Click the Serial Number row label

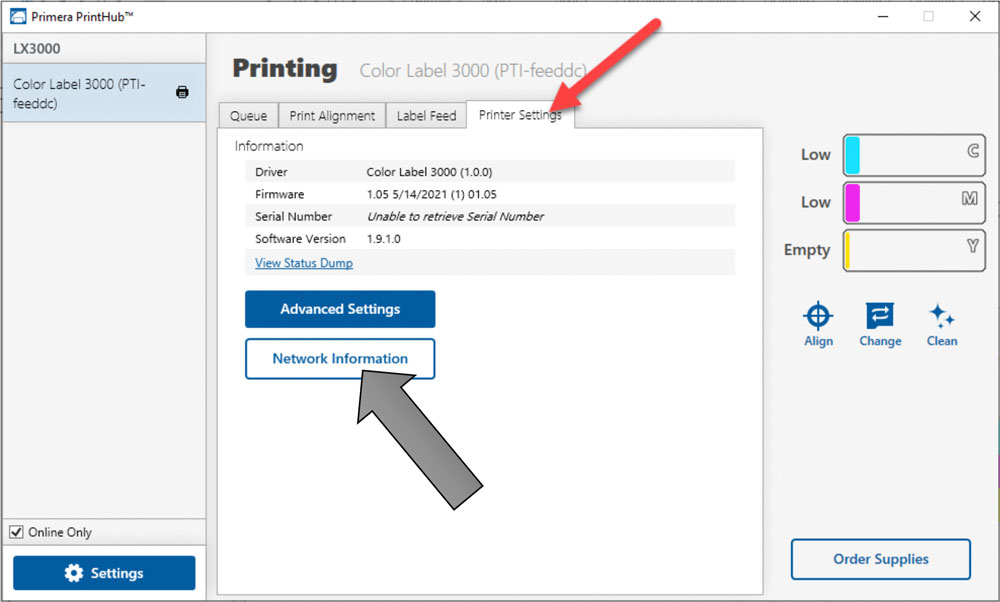(x=293, y=217)
